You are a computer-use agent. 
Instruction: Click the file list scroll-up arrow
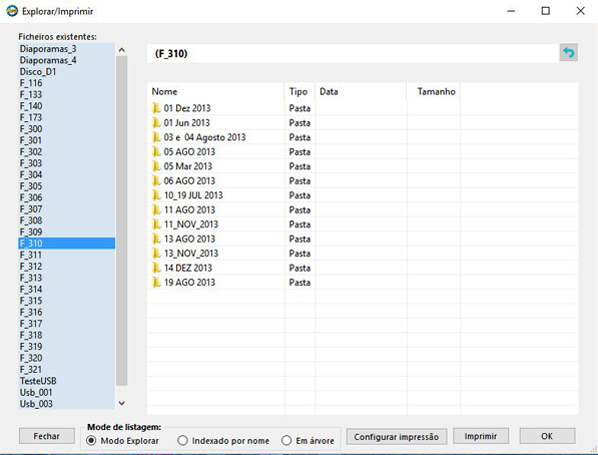pos(122,50)
